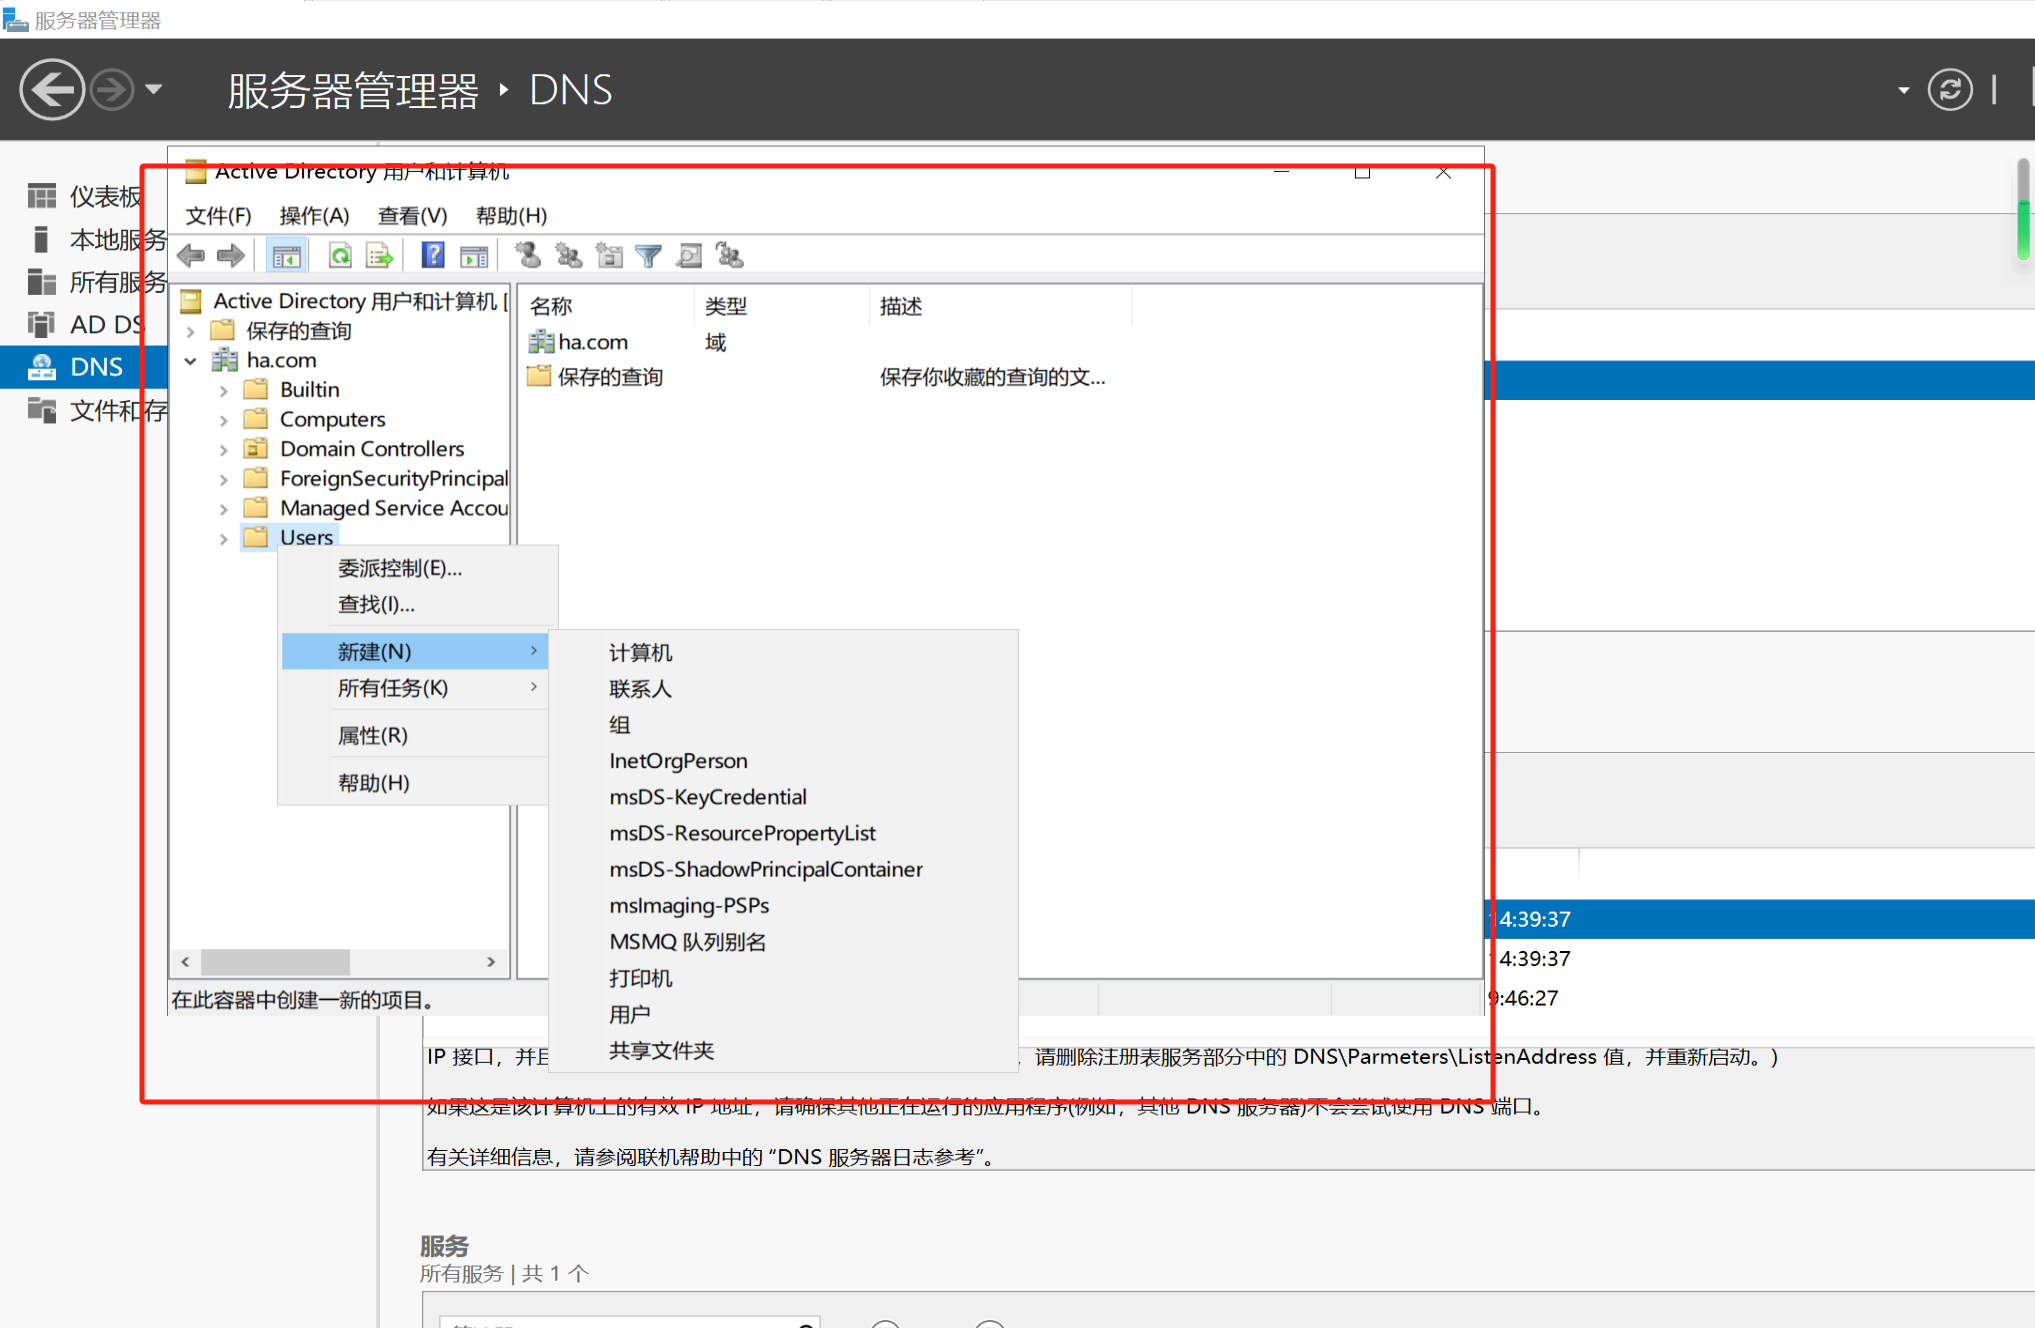Click the filter funnel toolbar icon

(x=649, y=256)
